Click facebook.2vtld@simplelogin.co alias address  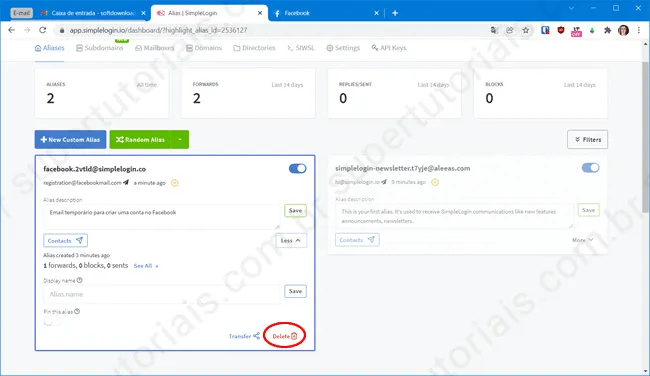[x=95, y=169]
